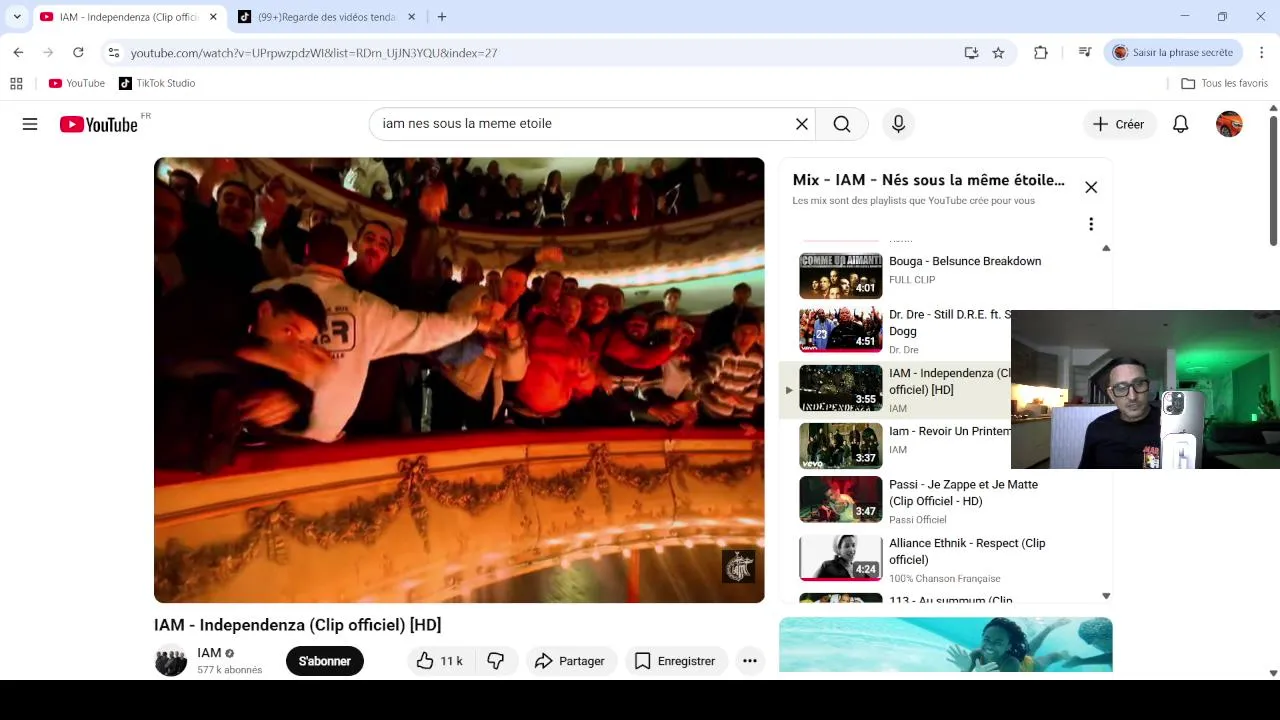Share the video via Partager
The height and width of the screenshot is (720, 1280).
(570, 661)
